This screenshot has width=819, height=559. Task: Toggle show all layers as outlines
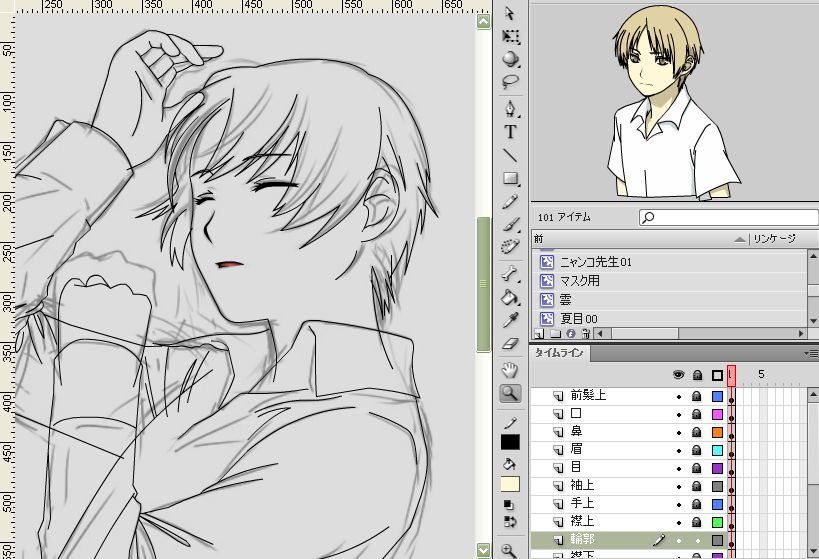(x=717, y=375)
